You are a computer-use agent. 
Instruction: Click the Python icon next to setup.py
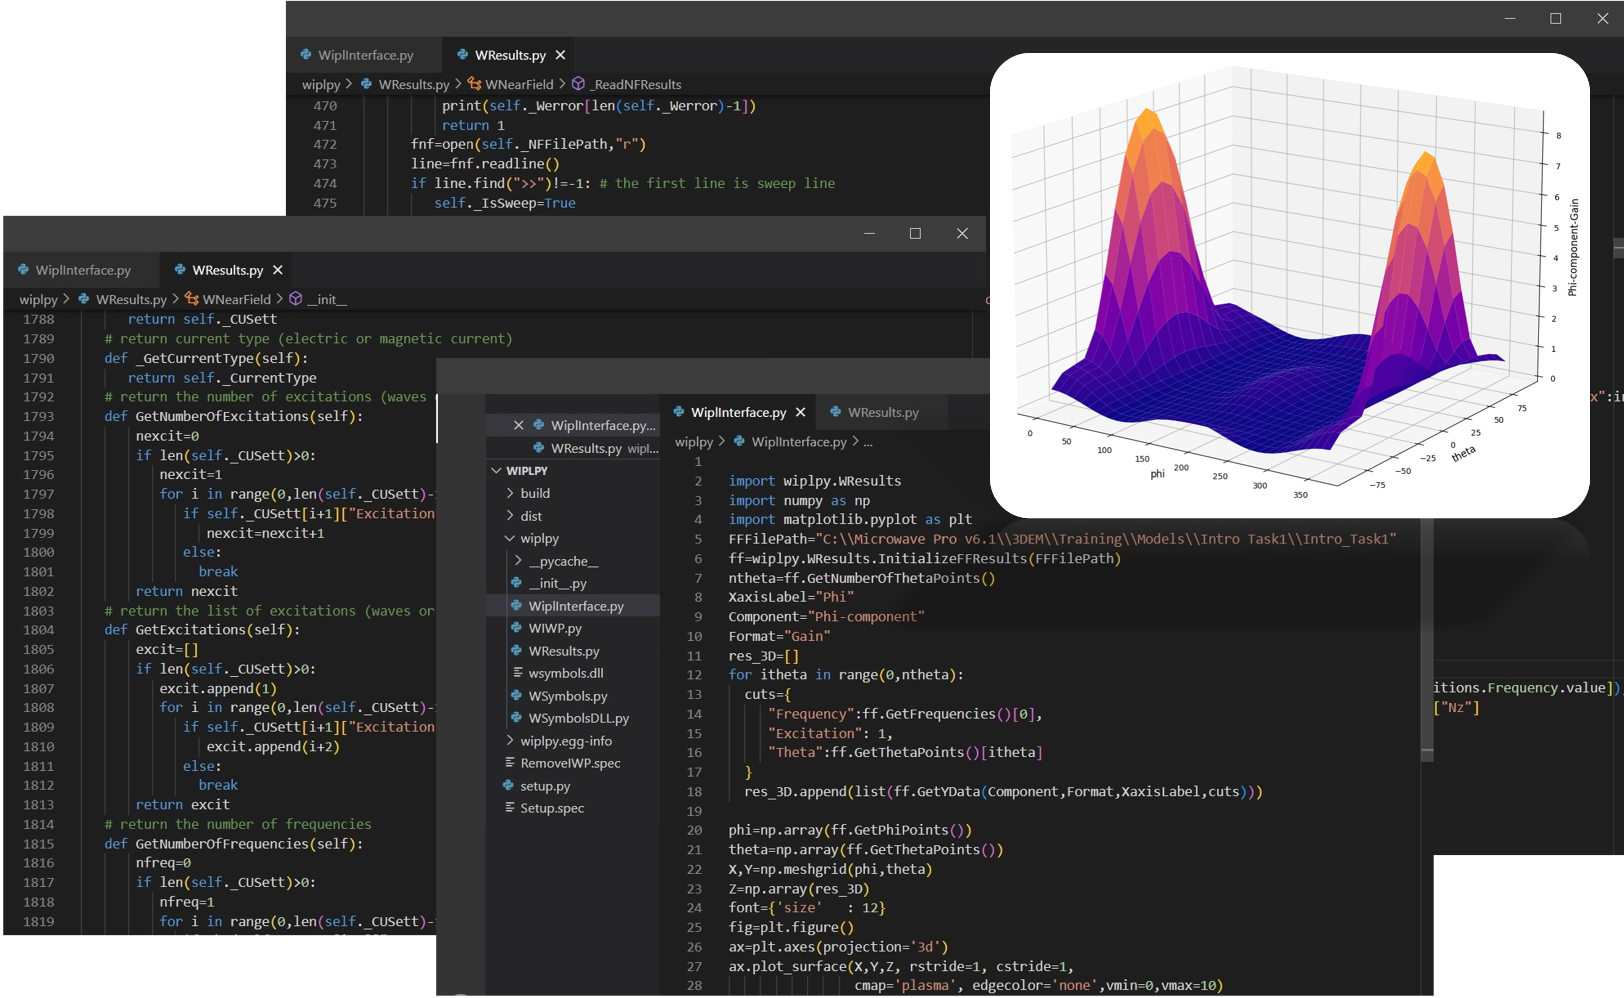coord(509,786)
